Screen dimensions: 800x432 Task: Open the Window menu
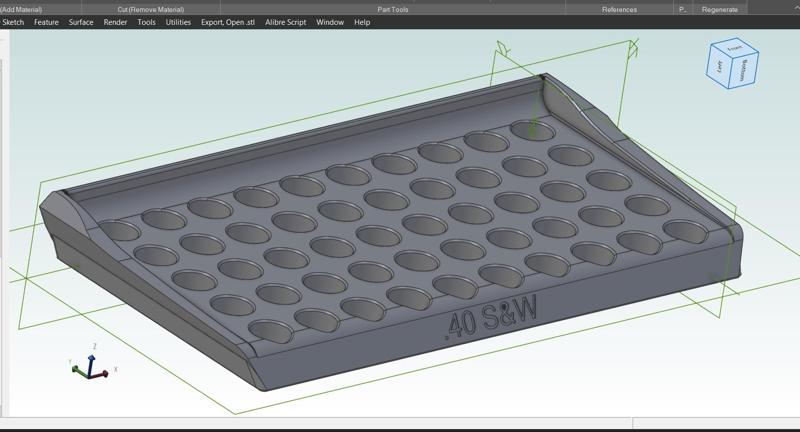[330, 22]
